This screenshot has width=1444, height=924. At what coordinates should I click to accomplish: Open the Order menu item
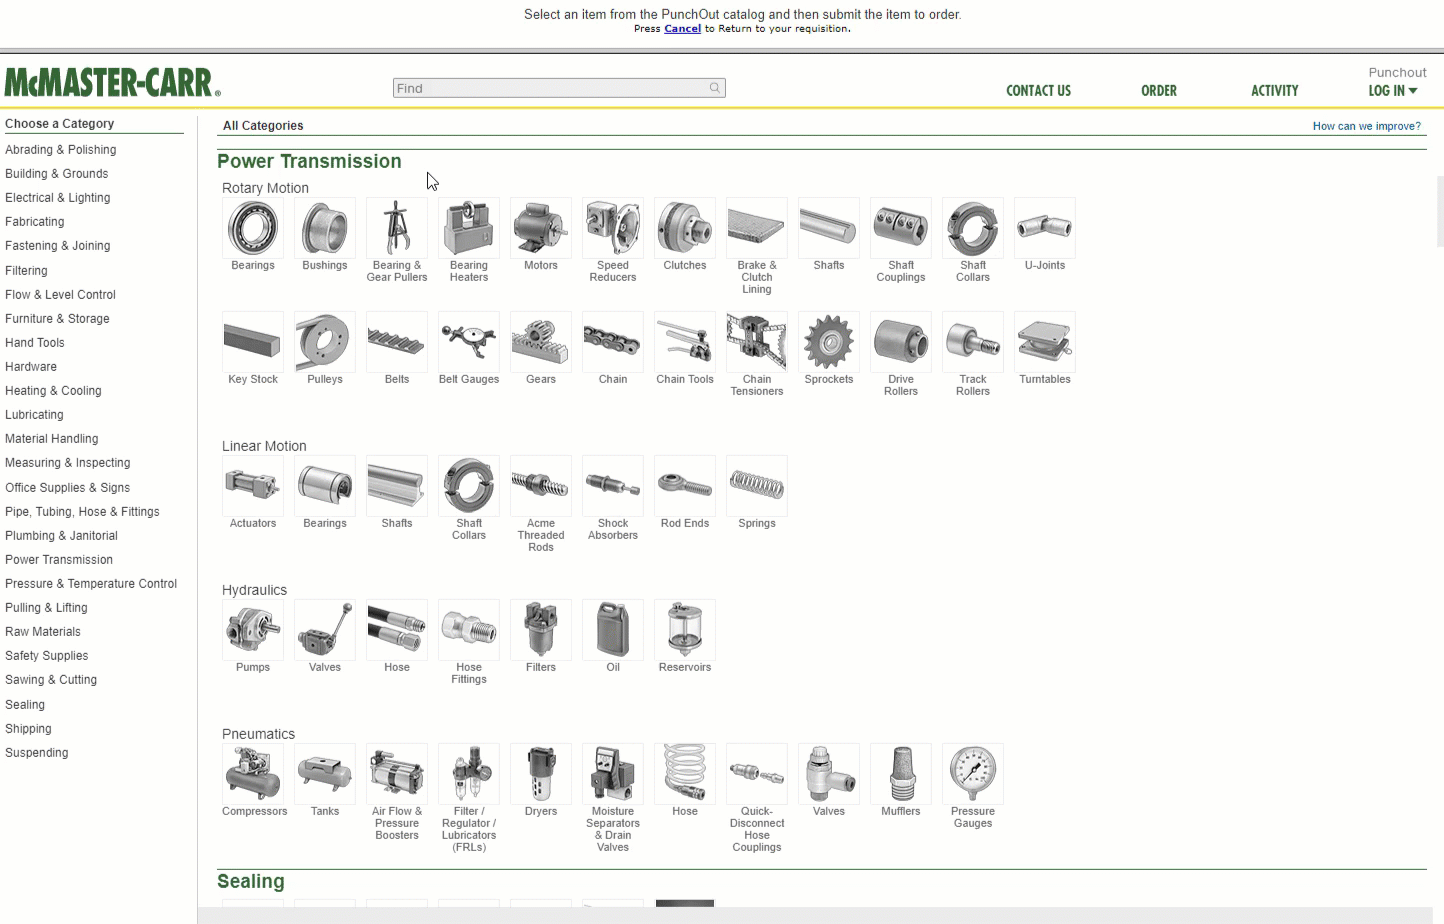coord(1158,91)
